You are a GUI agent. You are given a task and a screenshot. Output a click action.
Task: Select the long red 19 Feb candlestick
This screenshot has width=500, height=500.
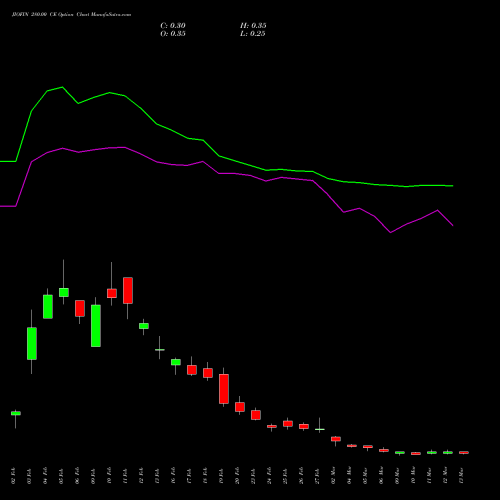(224, 389)
